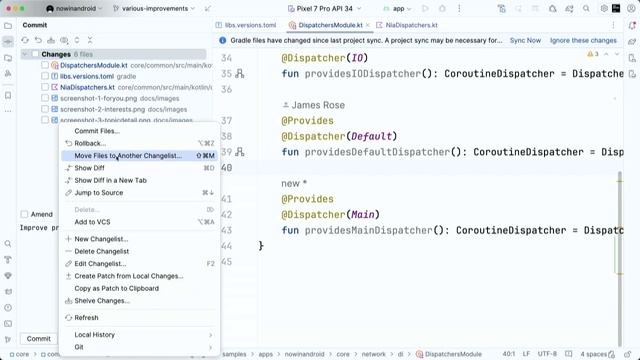640x360 pixels.
Task: Select Move Files to Another Changelist...
Action: click(139, 156)
